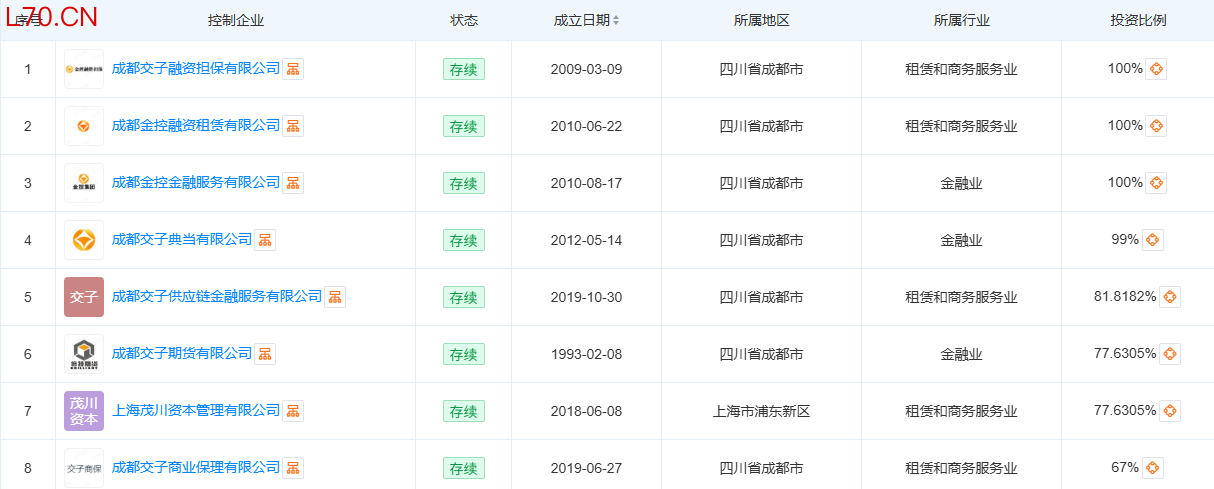1214x489 pixels.
Task: Click the 控制企业 column header
Action: click(236, 20)
